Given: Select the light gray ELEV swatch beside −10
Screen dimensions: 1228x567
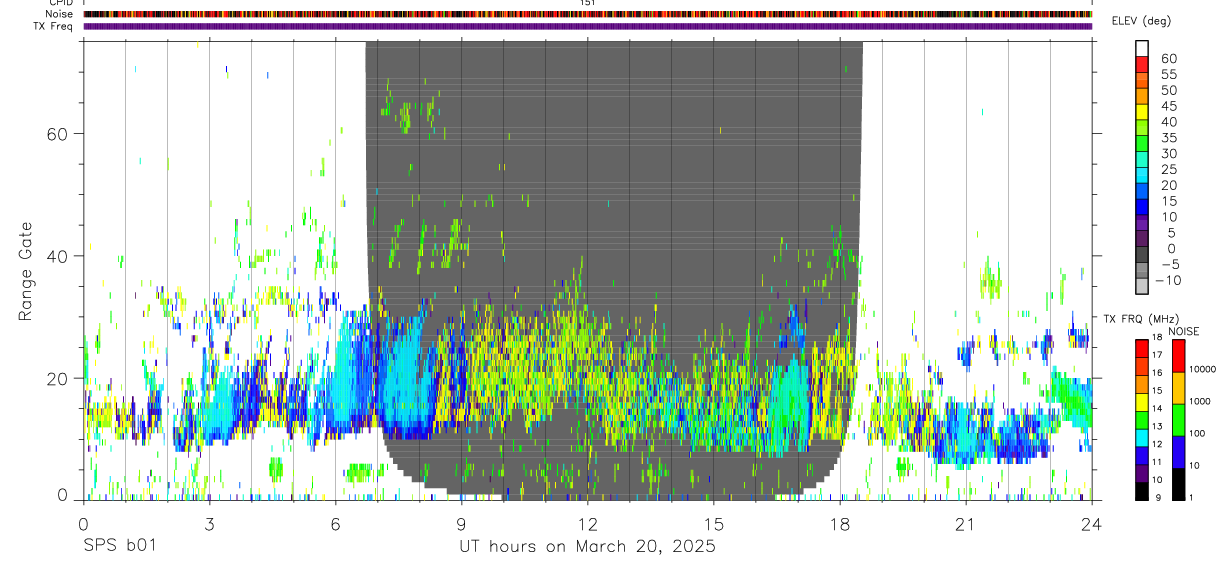Looking at the screenshot, I should tap(1143, 285).
